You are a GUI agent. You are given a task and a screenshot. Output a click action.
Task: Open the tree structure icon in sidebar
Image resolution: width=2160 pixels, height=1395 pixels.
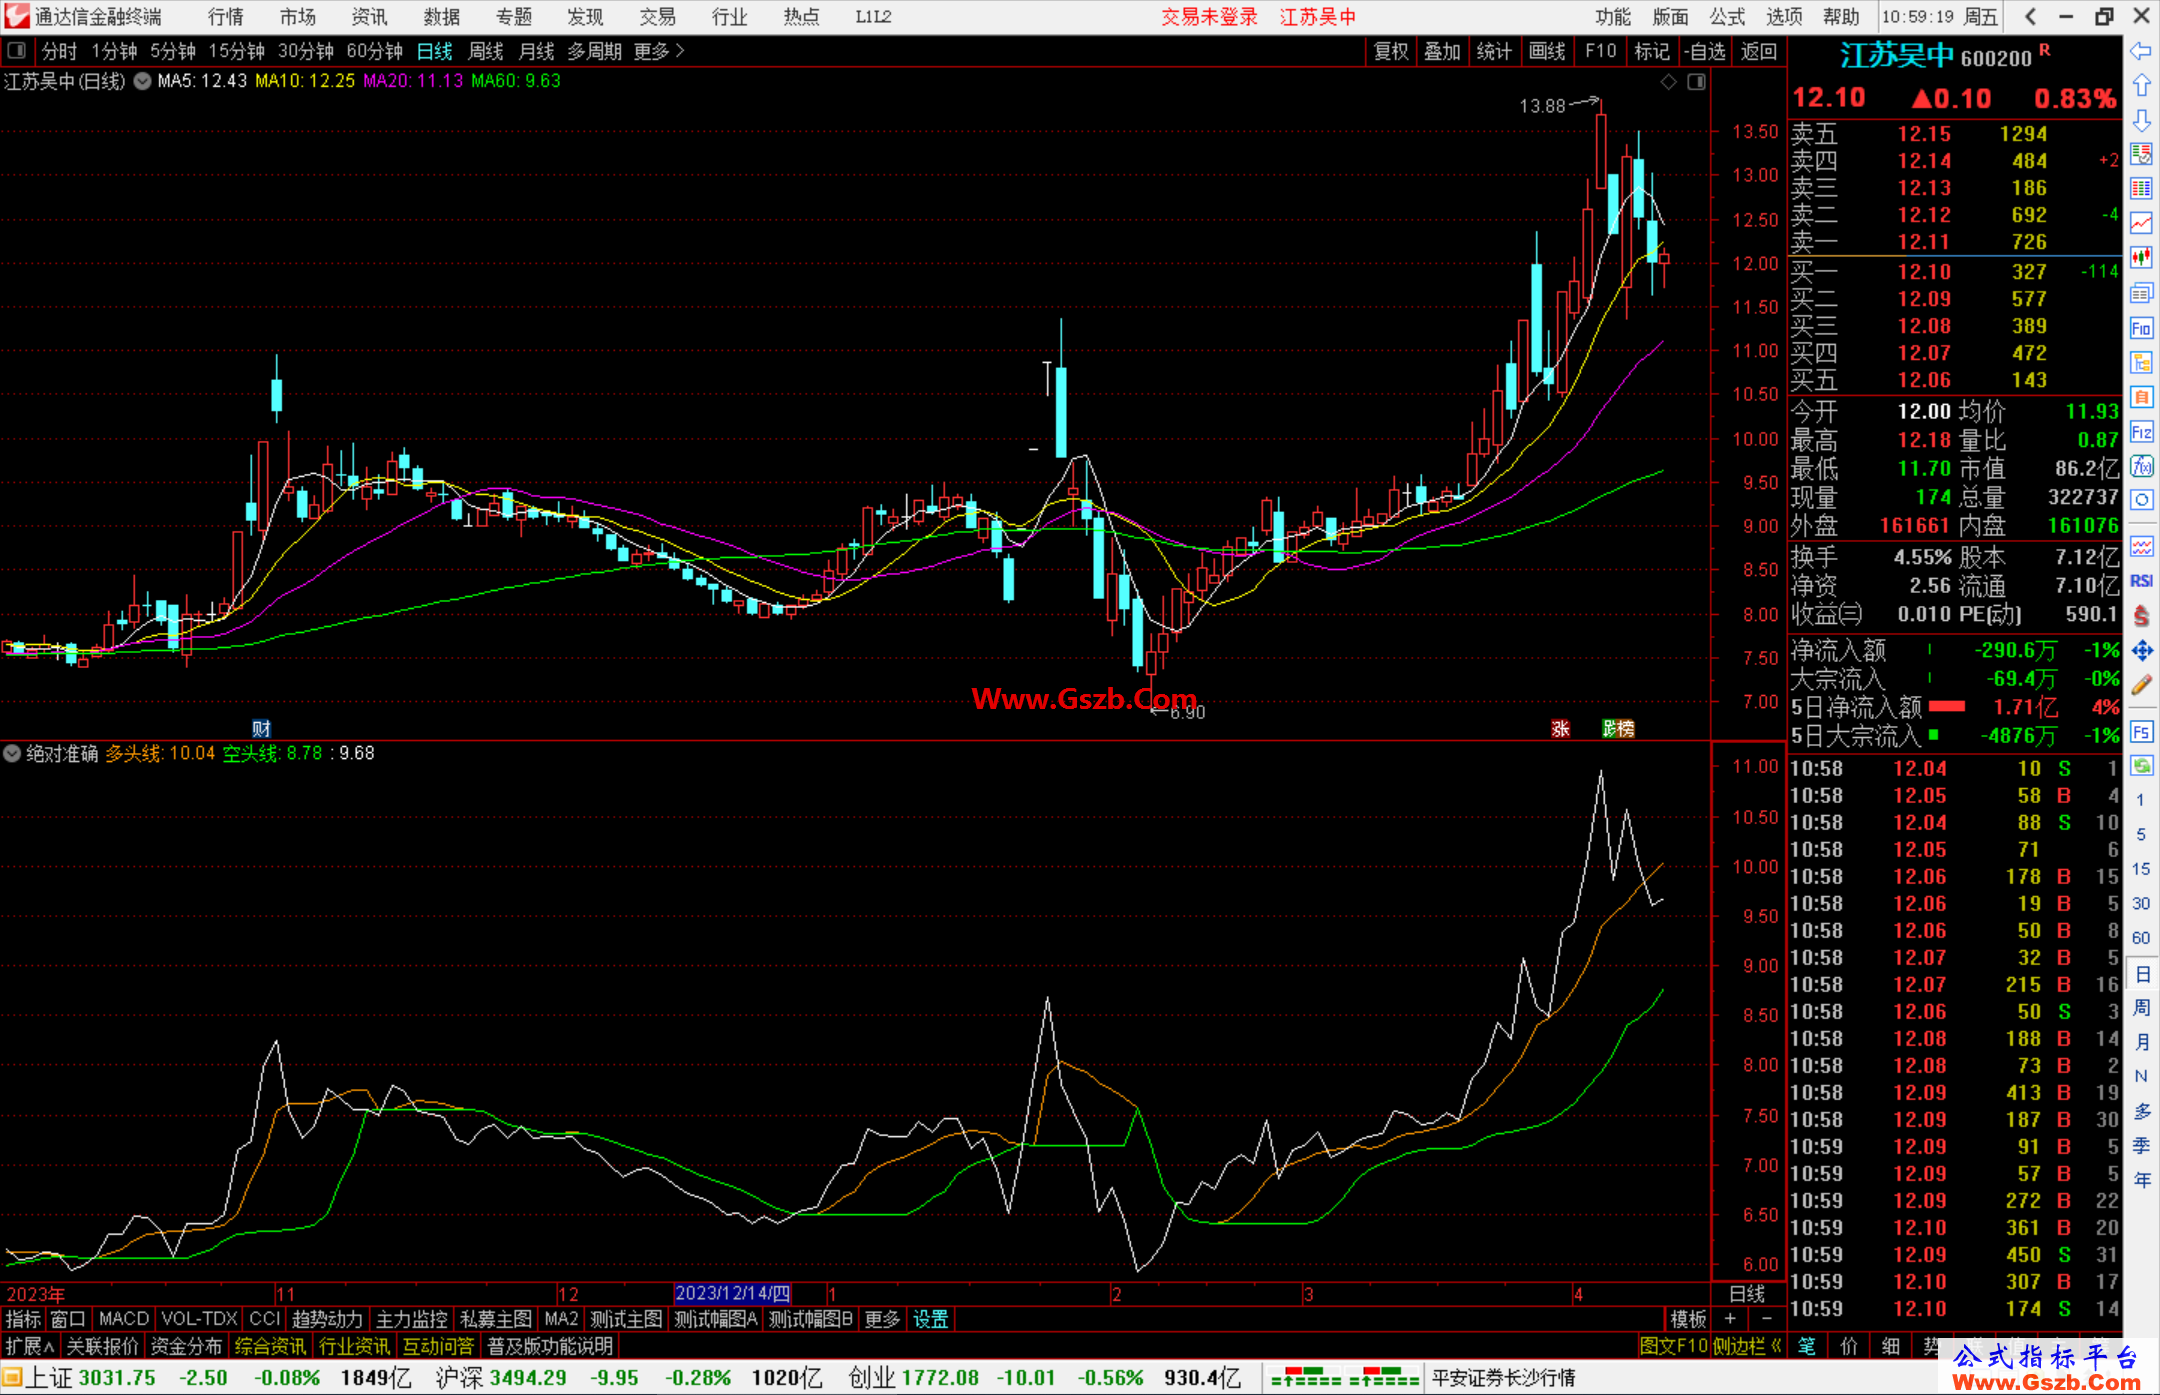(2141, 362)
